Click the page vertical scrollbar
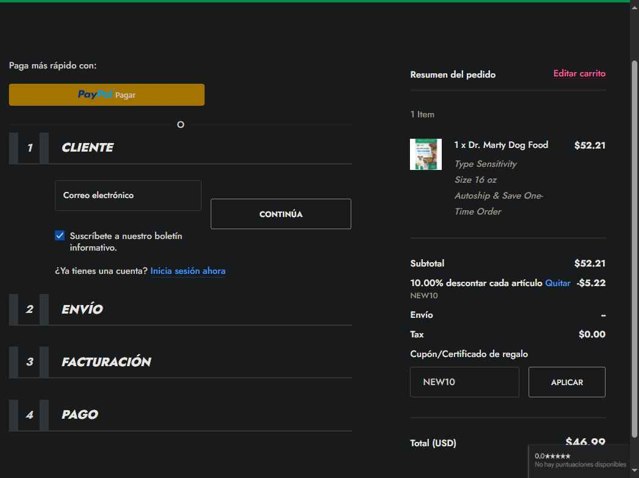The height and width of the screenshot is (478, 639). pyautogui.click(x=635, y=249)
